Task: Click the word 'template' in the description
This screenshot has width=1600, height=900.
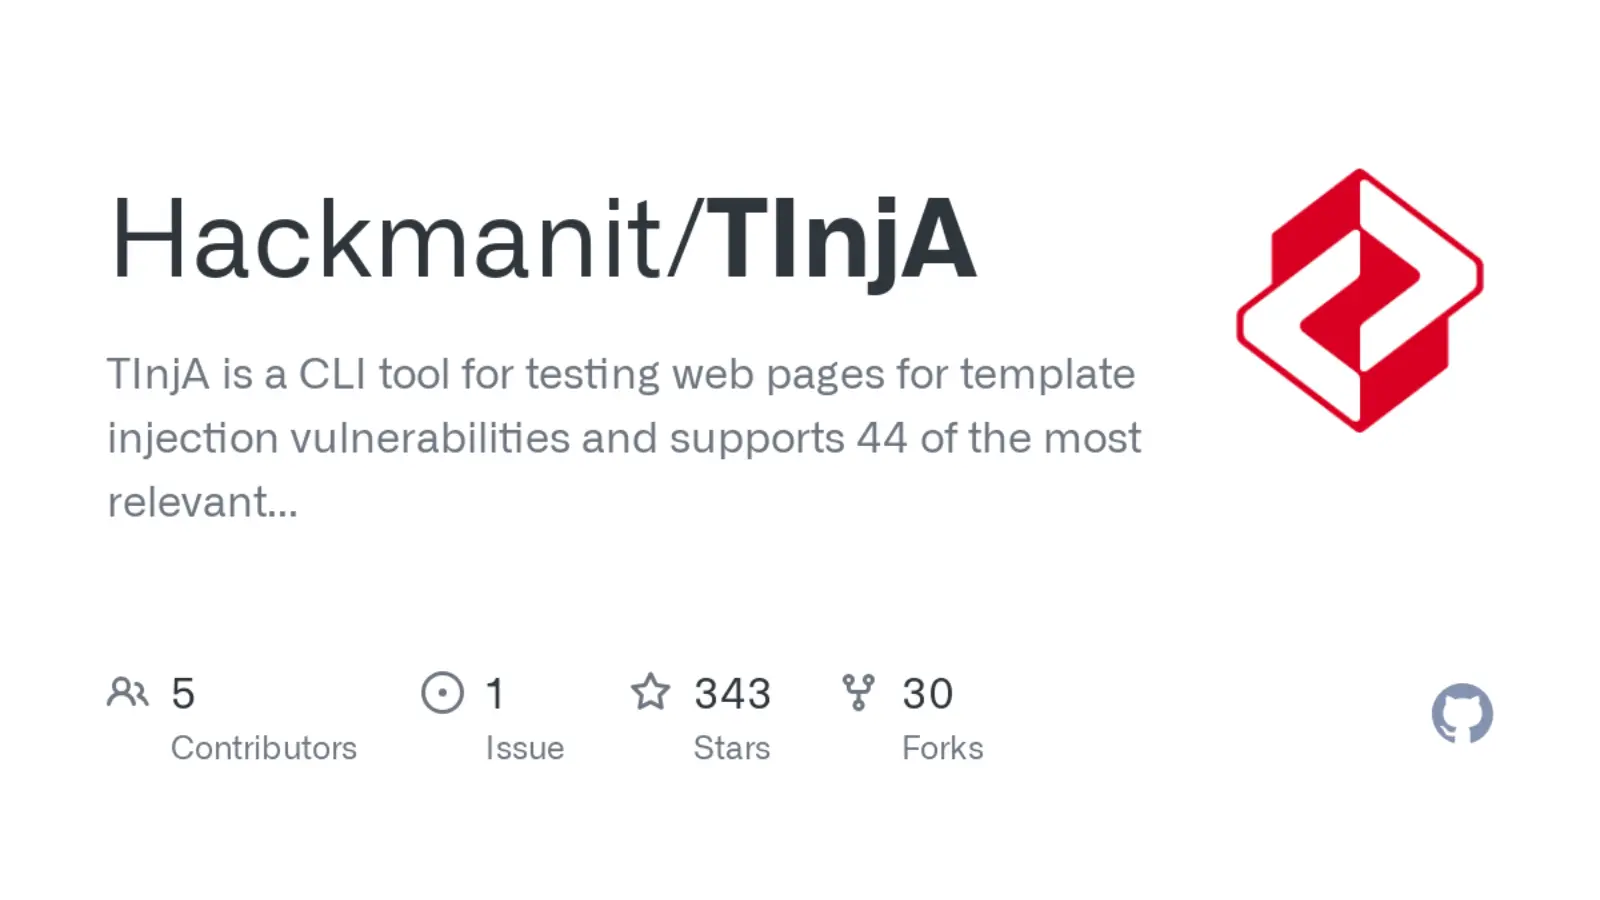Action: click(1047, 375)
